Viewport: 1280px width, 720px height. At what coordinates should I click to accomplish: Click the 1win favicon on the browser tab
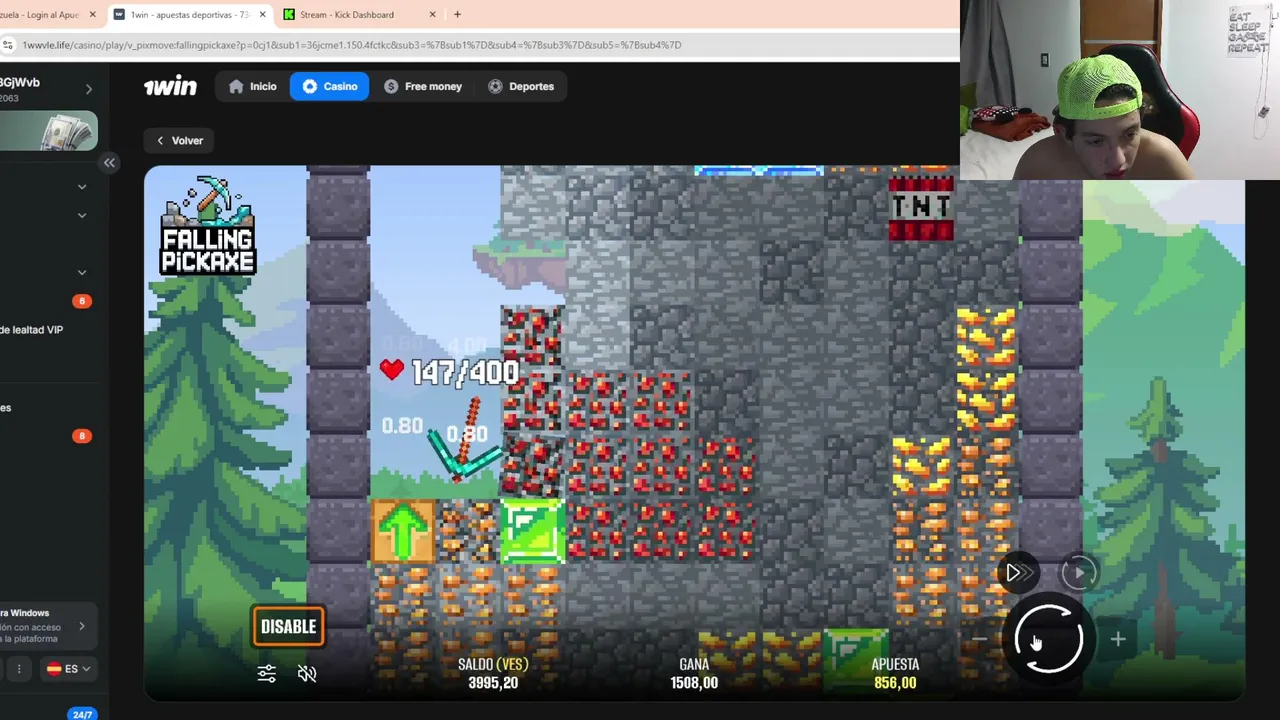point(119,15)
